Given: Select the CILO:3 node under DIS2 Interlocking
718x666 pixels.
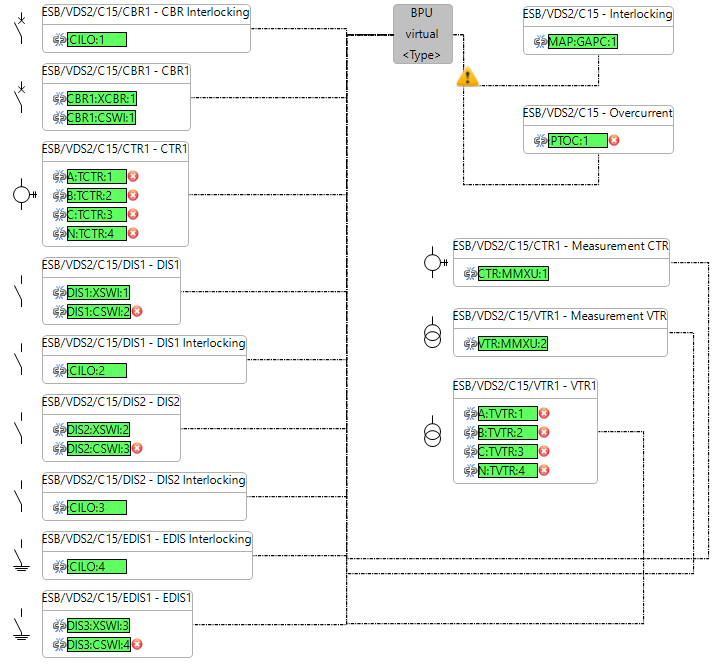Looking at the screenshot, I should tap(97, 507).
